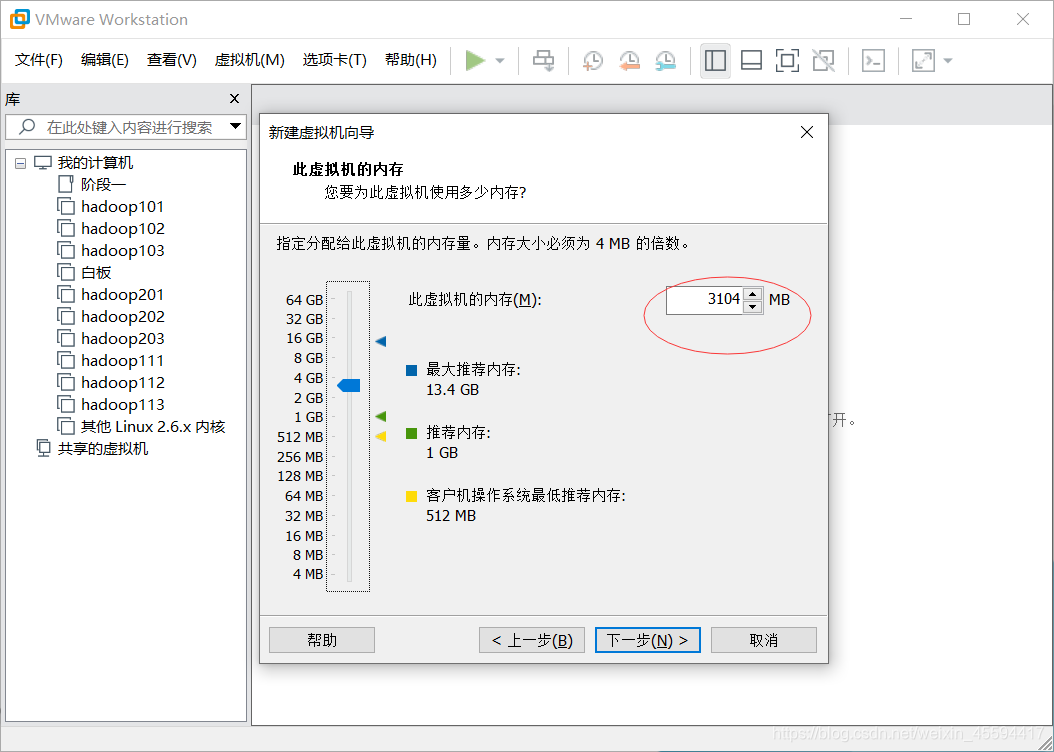Open the 帮助(H) menu
The width and height of the screenshot is (1054, 752).
pyautogui.click(x=411, y=60)
